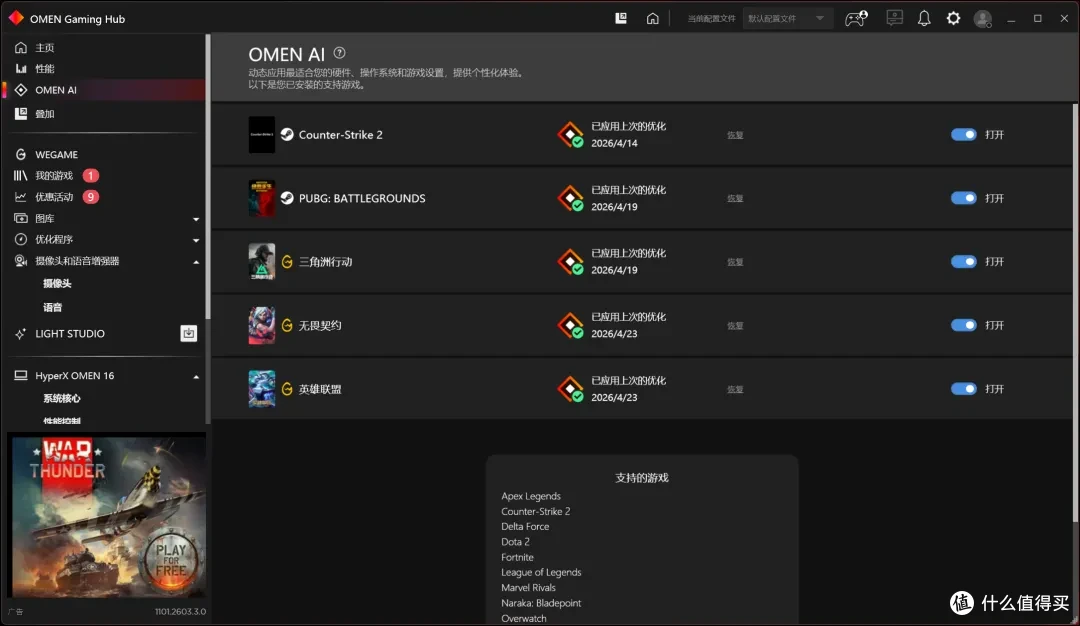Viewport: 1080px width, 626px height.
Task: Turn off 英雄联盟 optimization toggle
Action: pyautogui.click(x=964, y=388)
